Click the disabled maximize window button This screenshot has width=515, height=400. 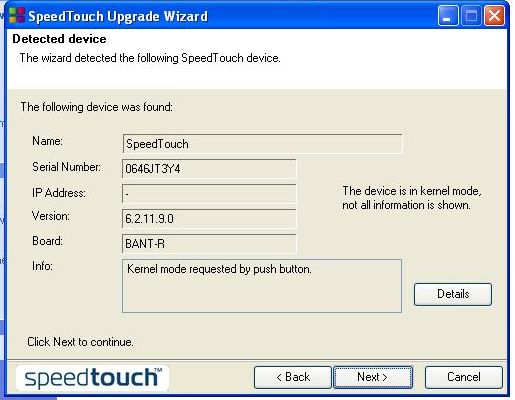tap(471, 16)
